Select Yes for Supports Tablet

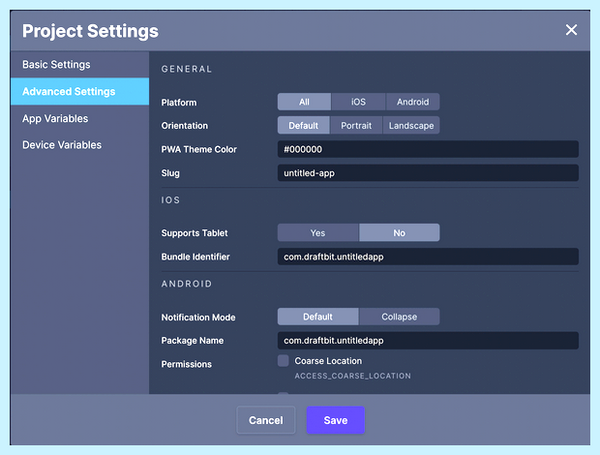318,233
